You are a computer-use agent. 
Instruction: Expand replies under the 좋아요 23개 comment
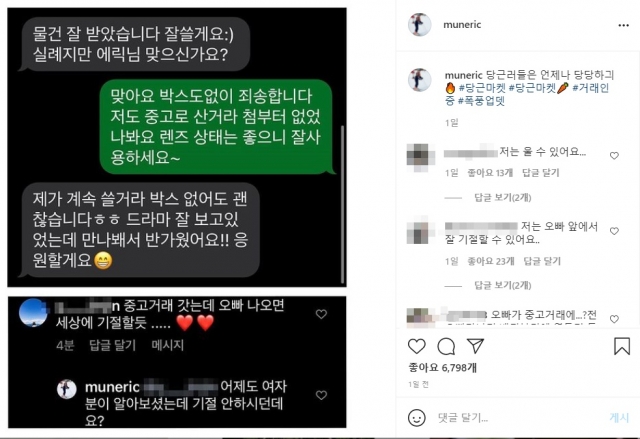(502, 285)
